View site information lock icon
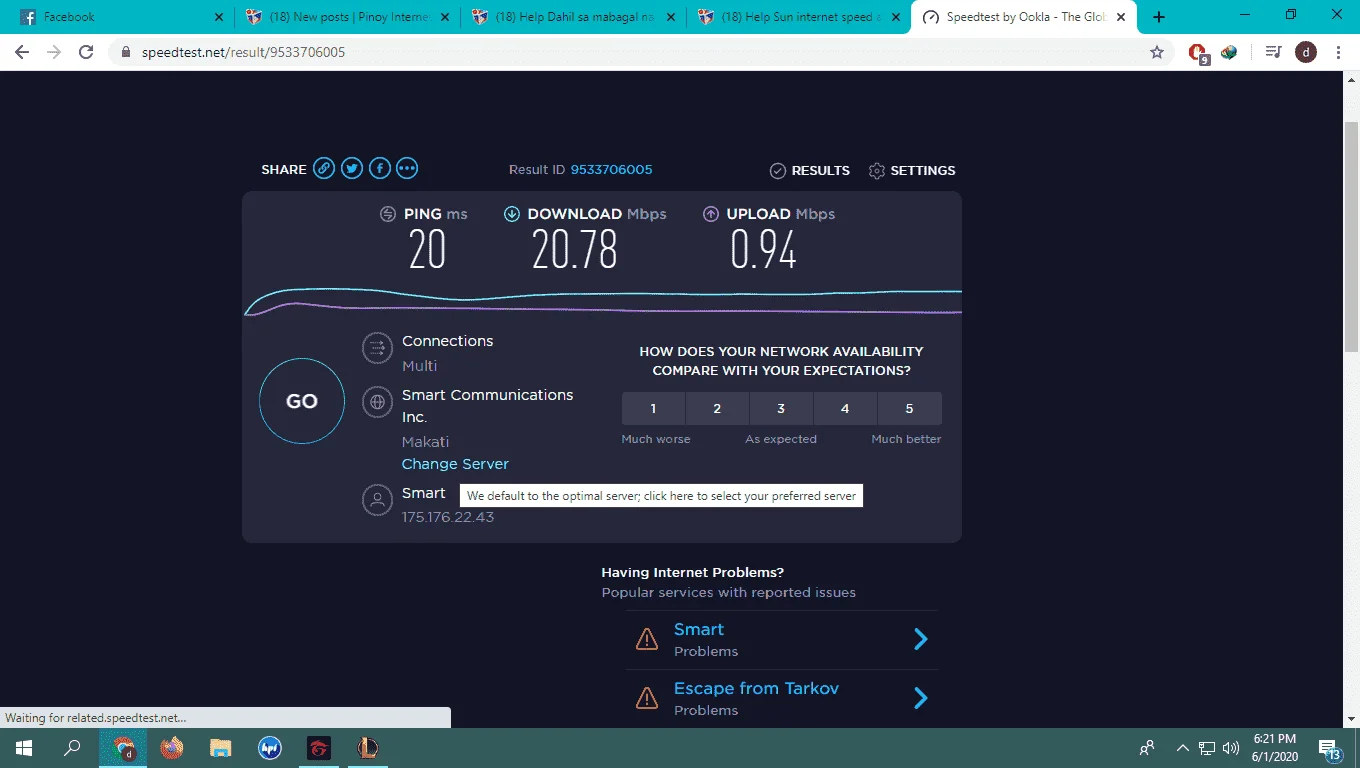 (125, 52)
